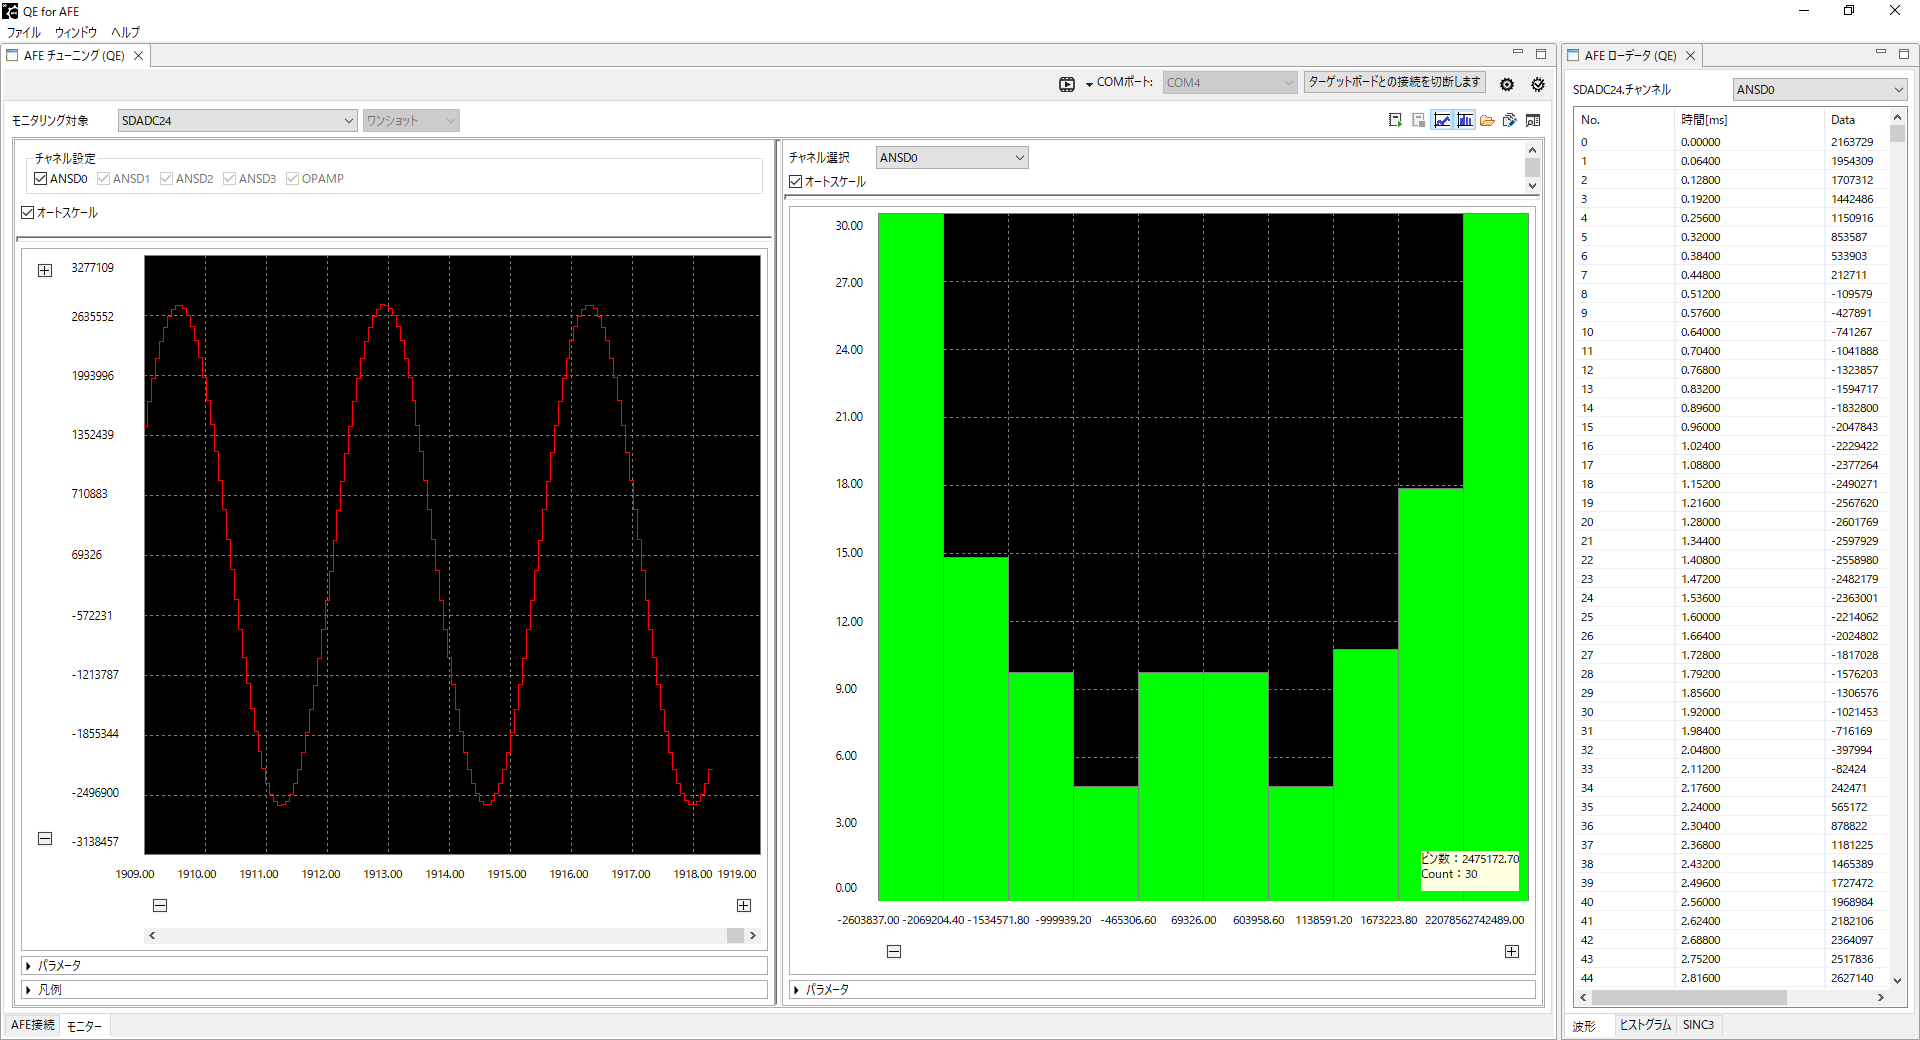Click the waveform horizontal scrollbar thumb

(735, 936)
